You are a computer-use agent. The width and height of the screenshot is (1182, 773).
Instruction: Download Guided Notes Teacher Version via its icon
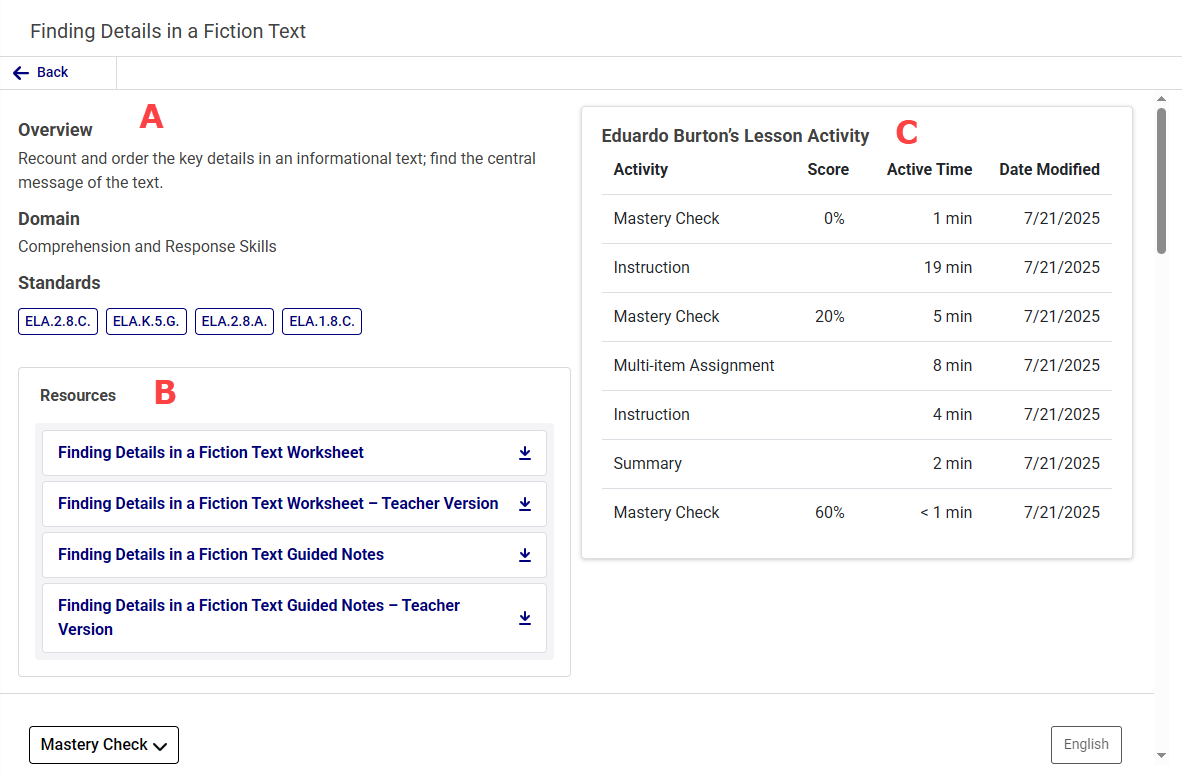pos(525,618)
